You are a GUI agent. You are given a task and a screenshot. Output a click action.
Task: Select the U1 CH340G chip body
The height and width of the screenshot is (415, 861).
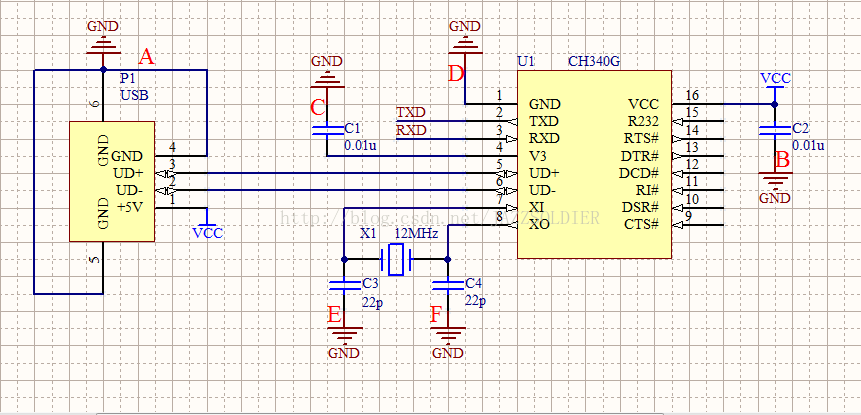594,164
